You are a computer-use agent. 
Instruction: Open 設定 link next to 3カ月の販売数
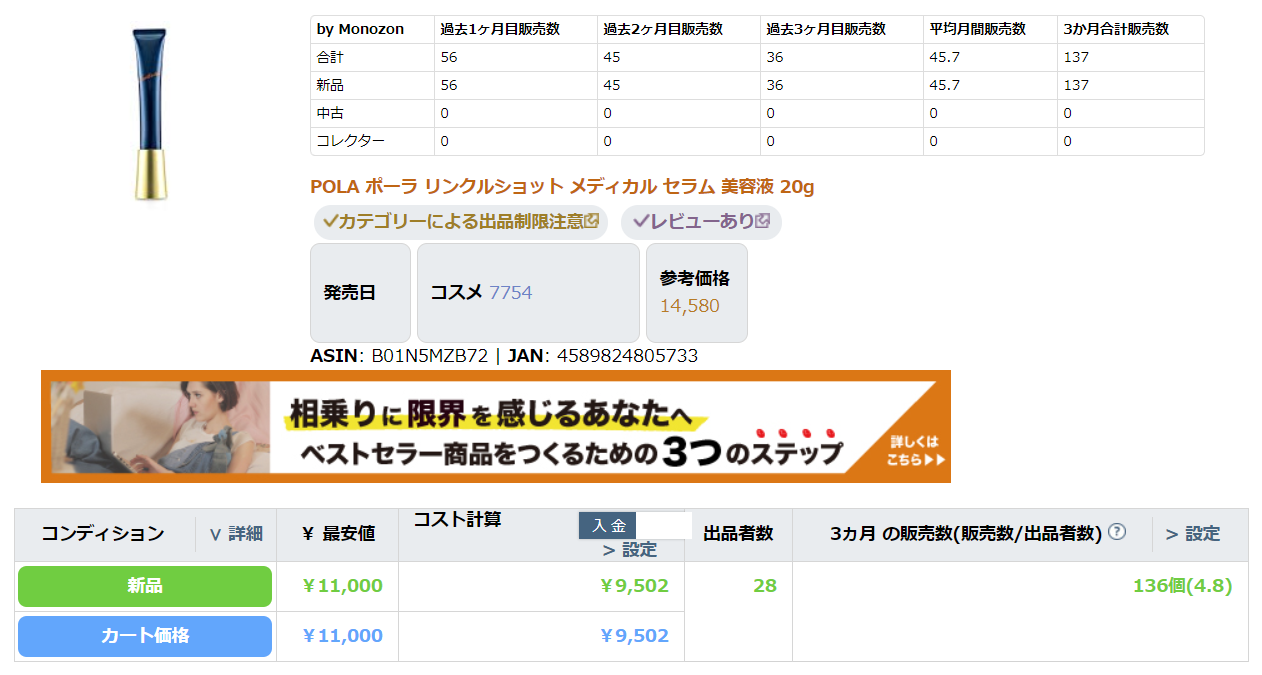pos(1193,534)
